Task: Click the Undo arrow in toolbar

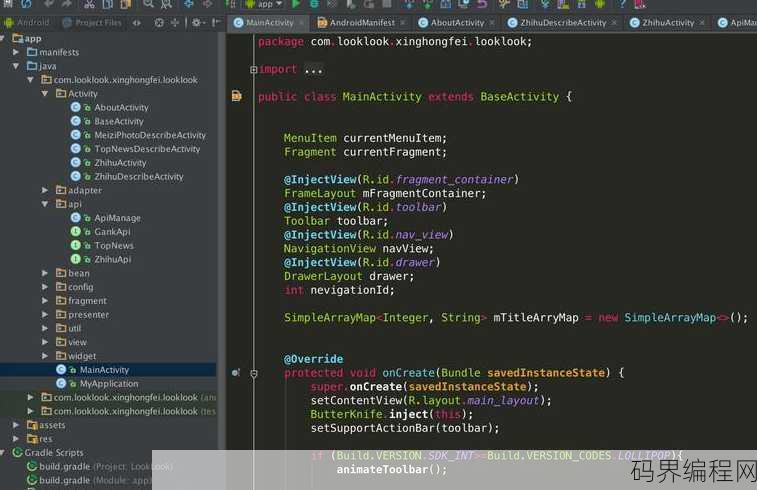Action: [x=48, y=4]
